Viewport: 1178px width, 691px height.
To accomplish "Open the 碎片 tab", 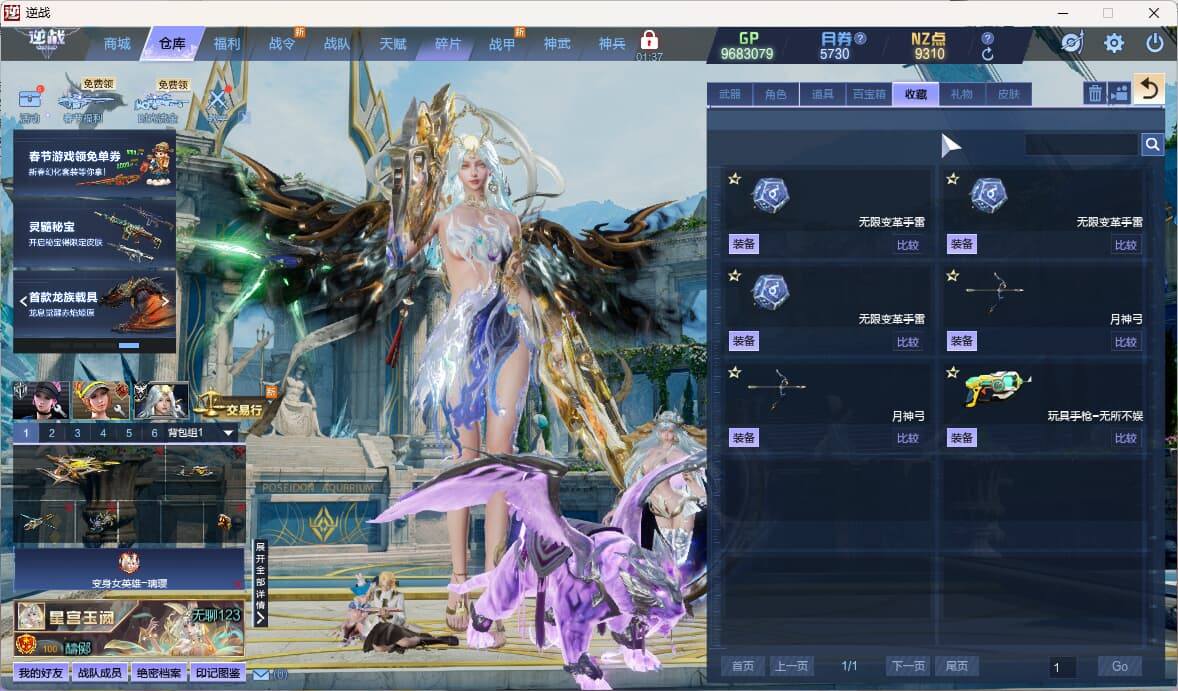I will (x=448, y=44).
